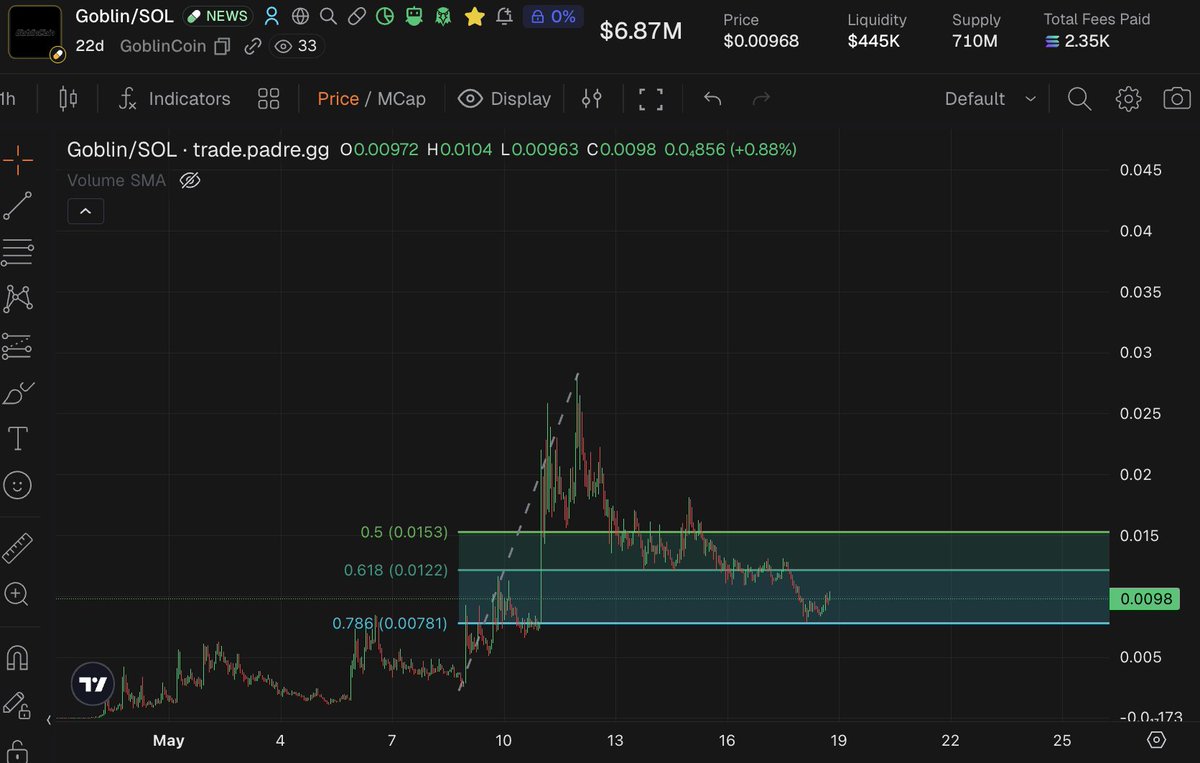Image resolution: width=1200 pixels, height=763 pixels.
Task: Select the text annotation tool
Action: tap(17, 439)
